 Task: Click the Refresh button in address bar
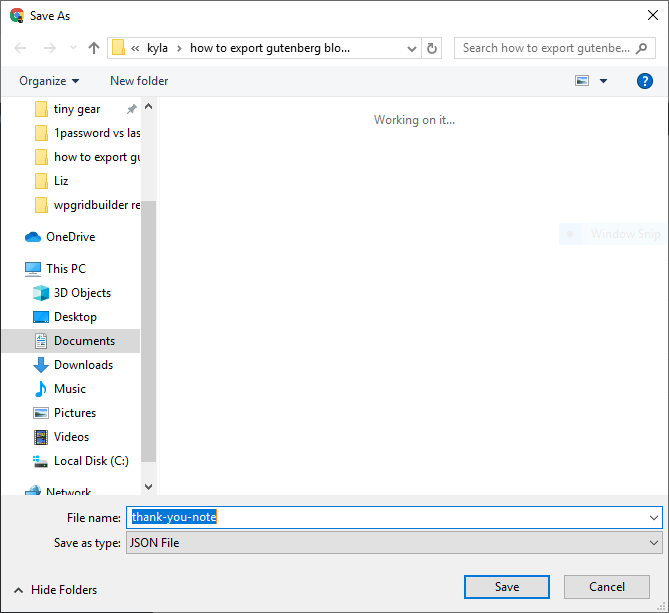pyautogui.click(x=432, y=48)
